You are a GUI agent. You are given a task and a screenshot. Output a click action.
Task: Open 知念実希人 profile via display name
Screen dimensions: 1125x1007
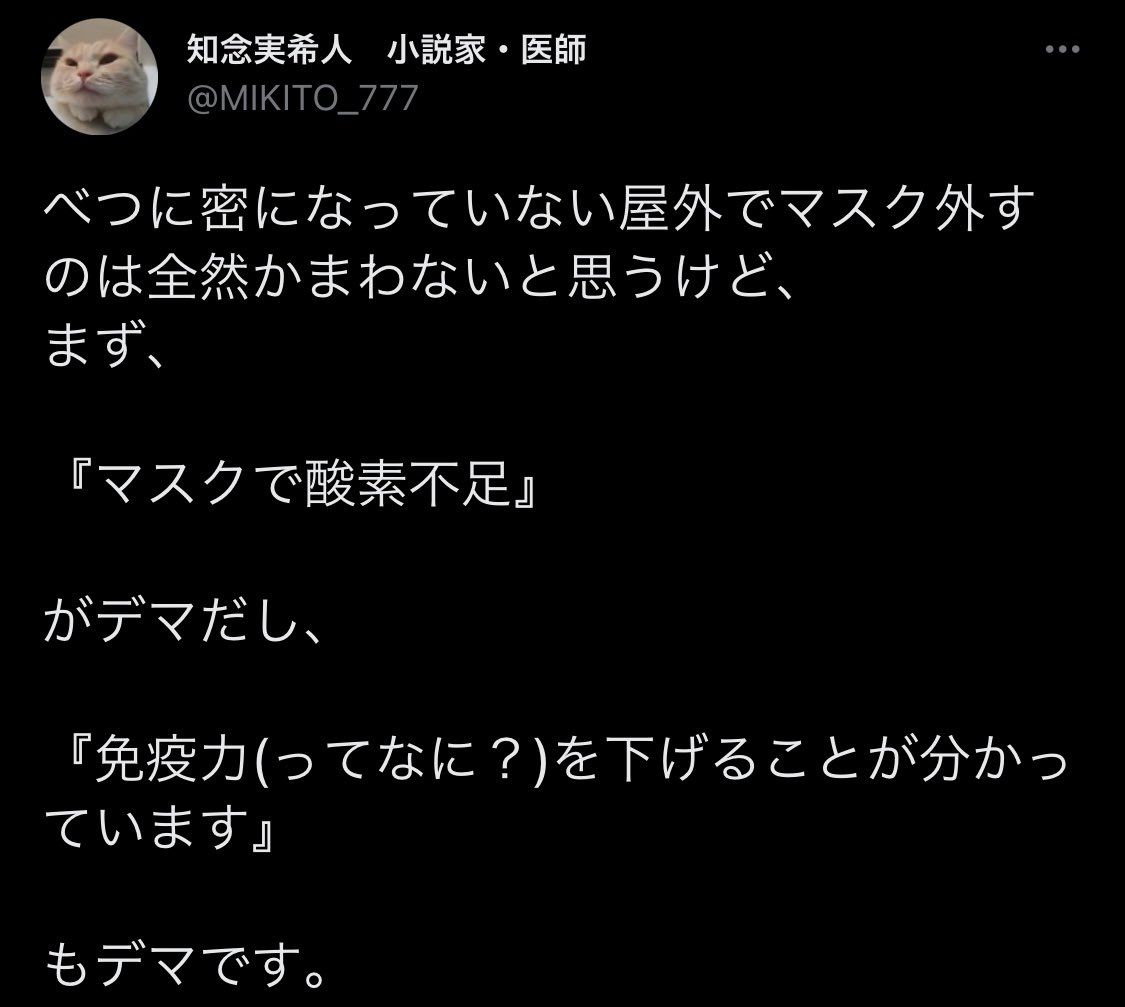(269, 50)
